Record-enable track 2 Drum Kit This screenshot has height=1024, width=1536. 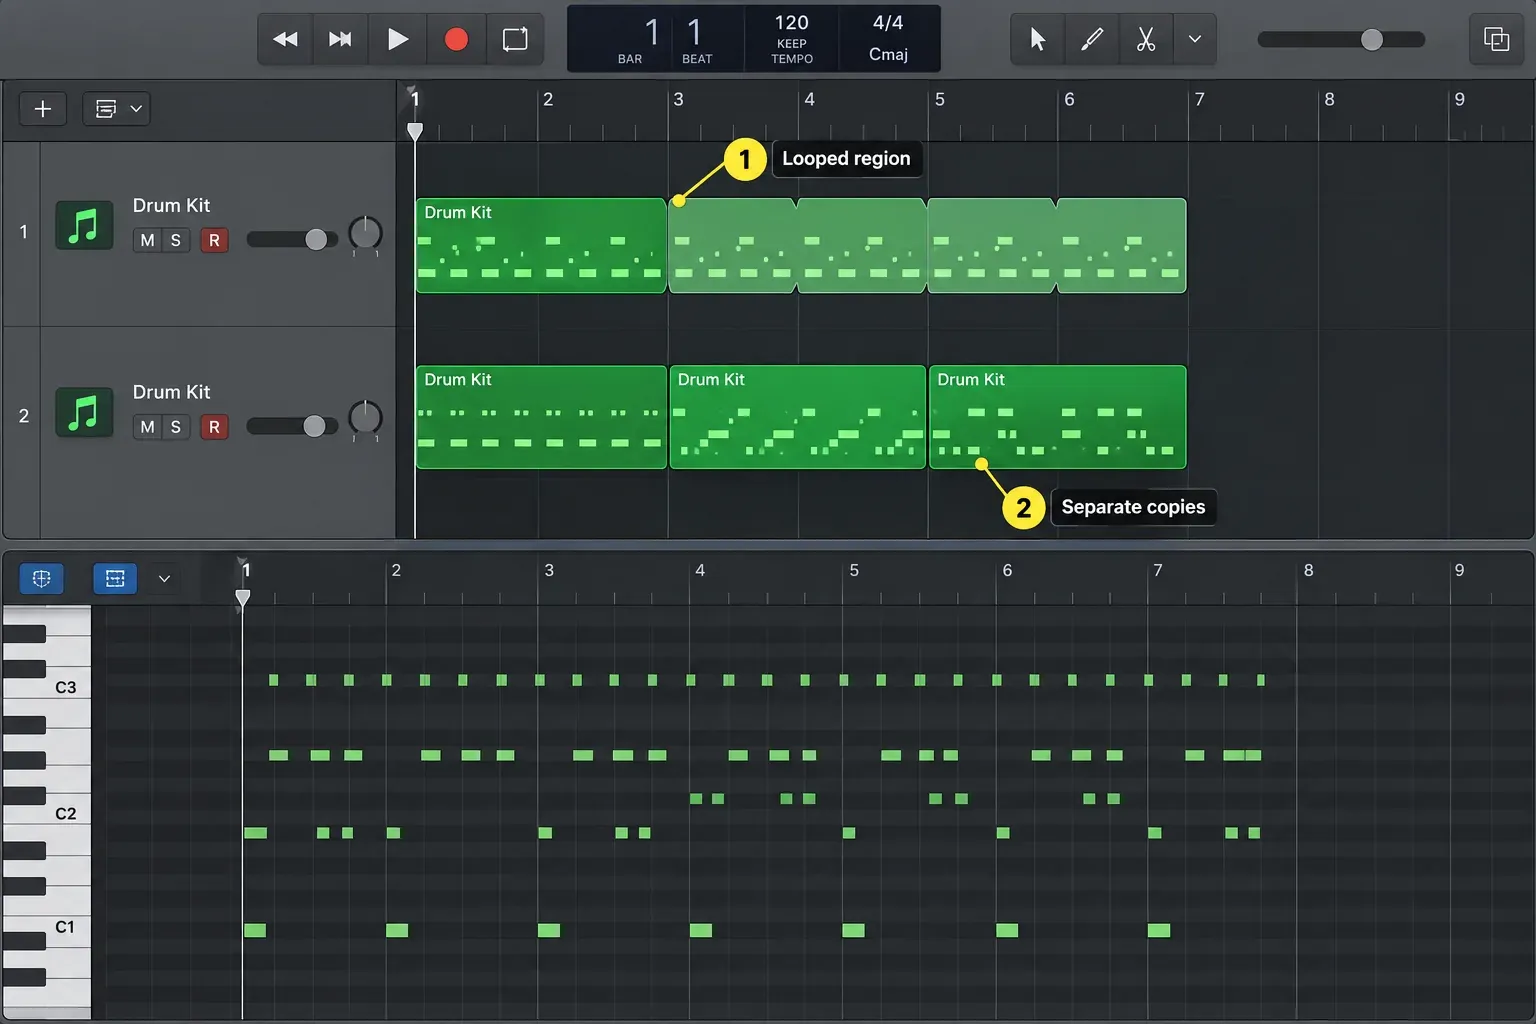(x=214, y=427)
